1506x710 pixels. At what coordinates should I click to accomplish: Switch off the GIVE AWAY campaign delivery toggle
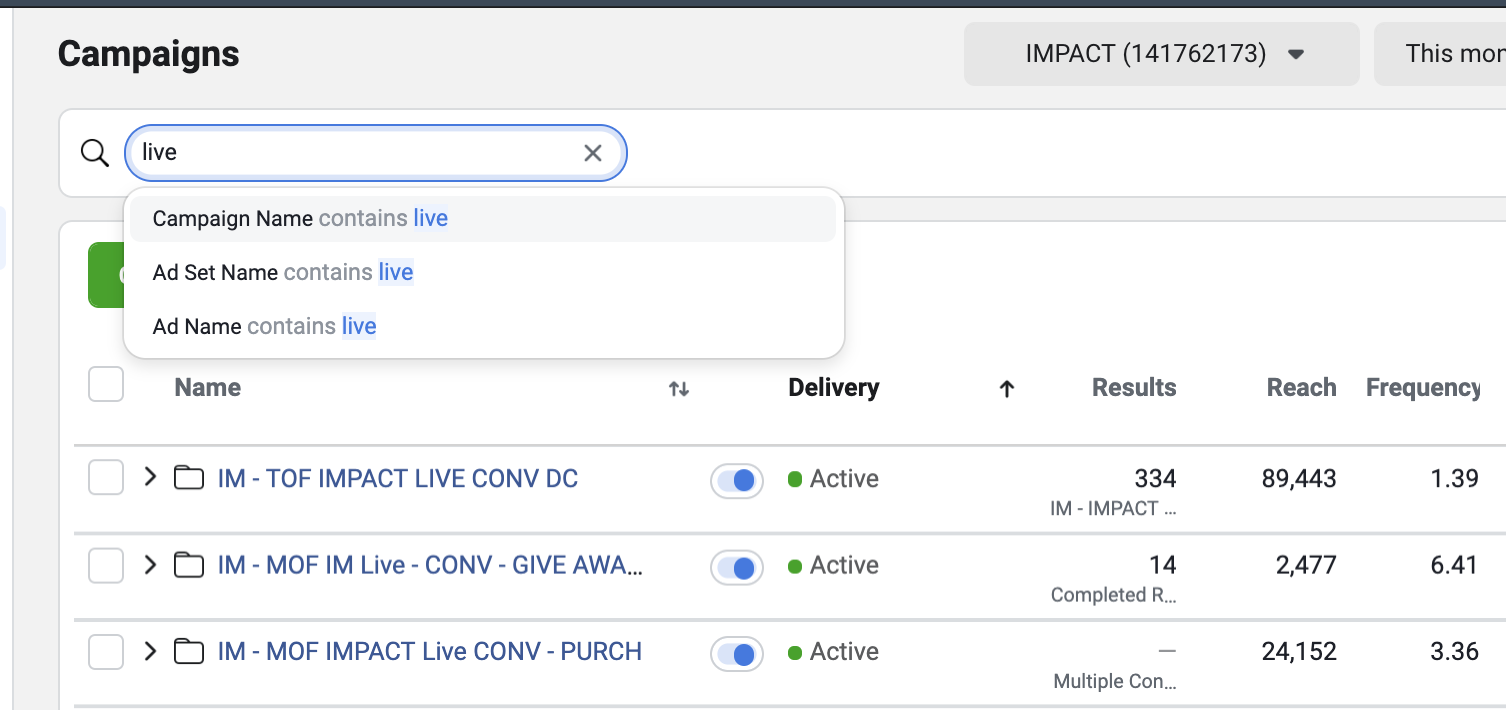pyautogui.click(x=736, y=567)
